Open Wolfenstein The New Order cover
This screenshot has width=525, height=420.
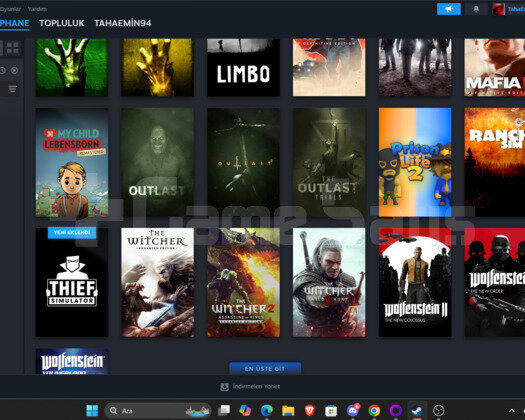click(495, 282)
